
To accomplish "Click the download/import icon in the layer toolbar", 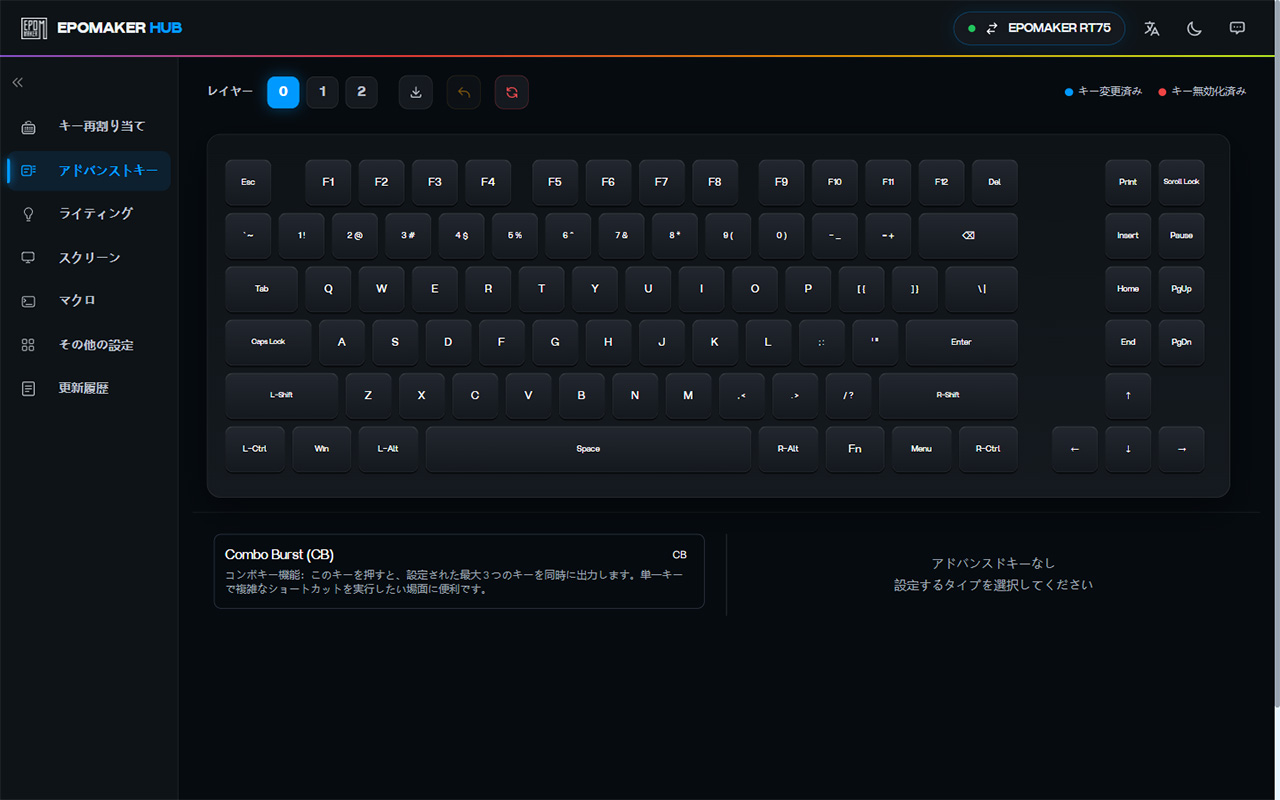I will (x=416, y=92).
